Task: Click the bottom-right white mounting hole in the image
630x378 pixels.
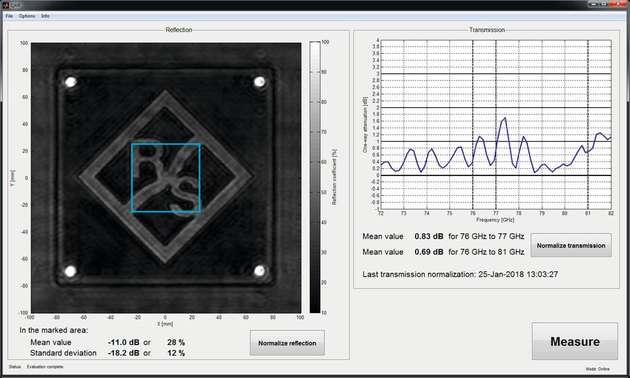Action: point(260,271)
